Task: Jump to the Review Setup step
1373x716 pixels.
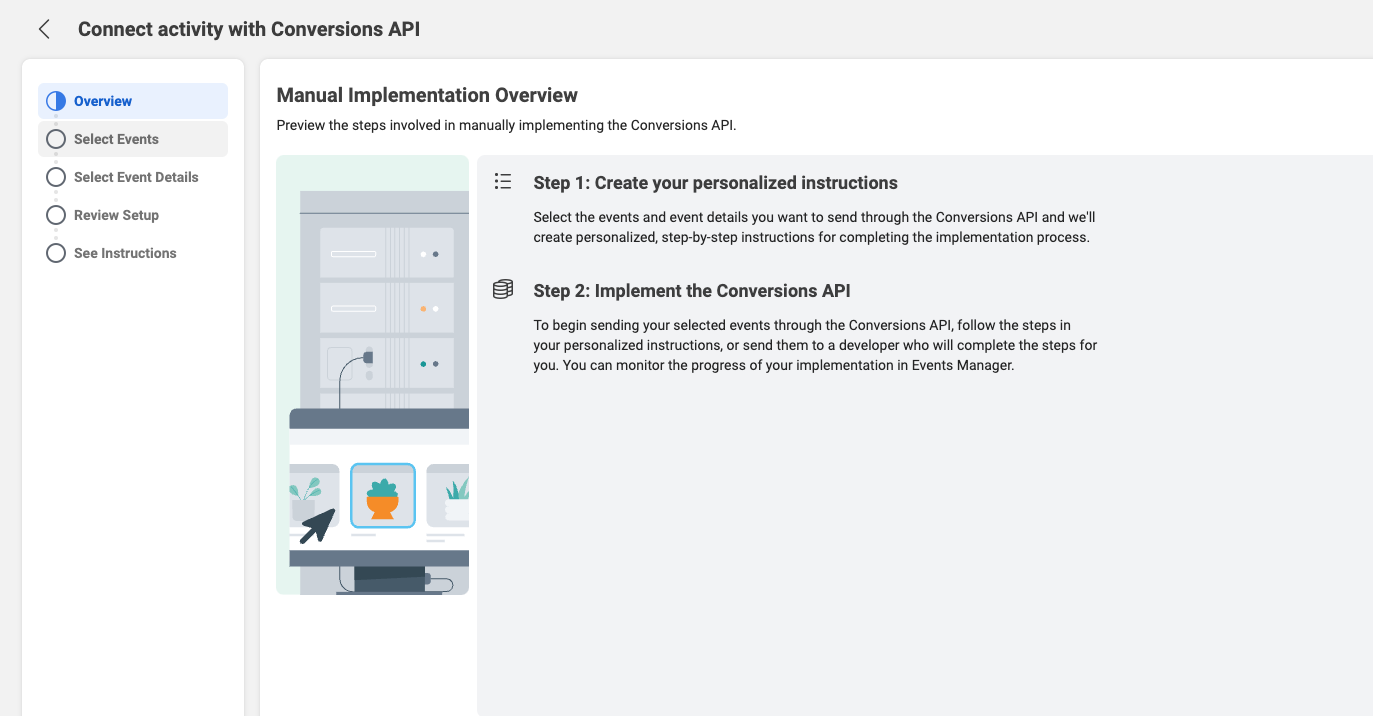Action: tap(116, 215)
